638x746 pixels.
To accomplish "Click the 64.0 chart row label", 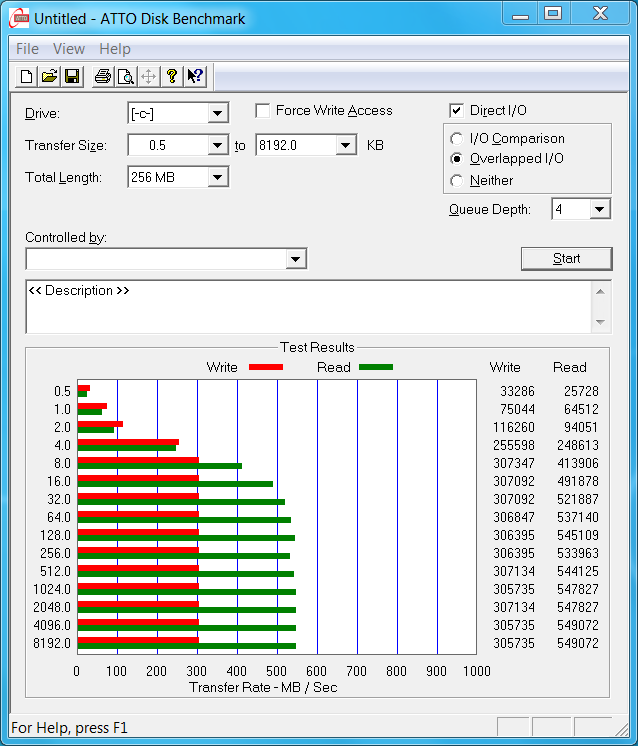I will (59, 517).
